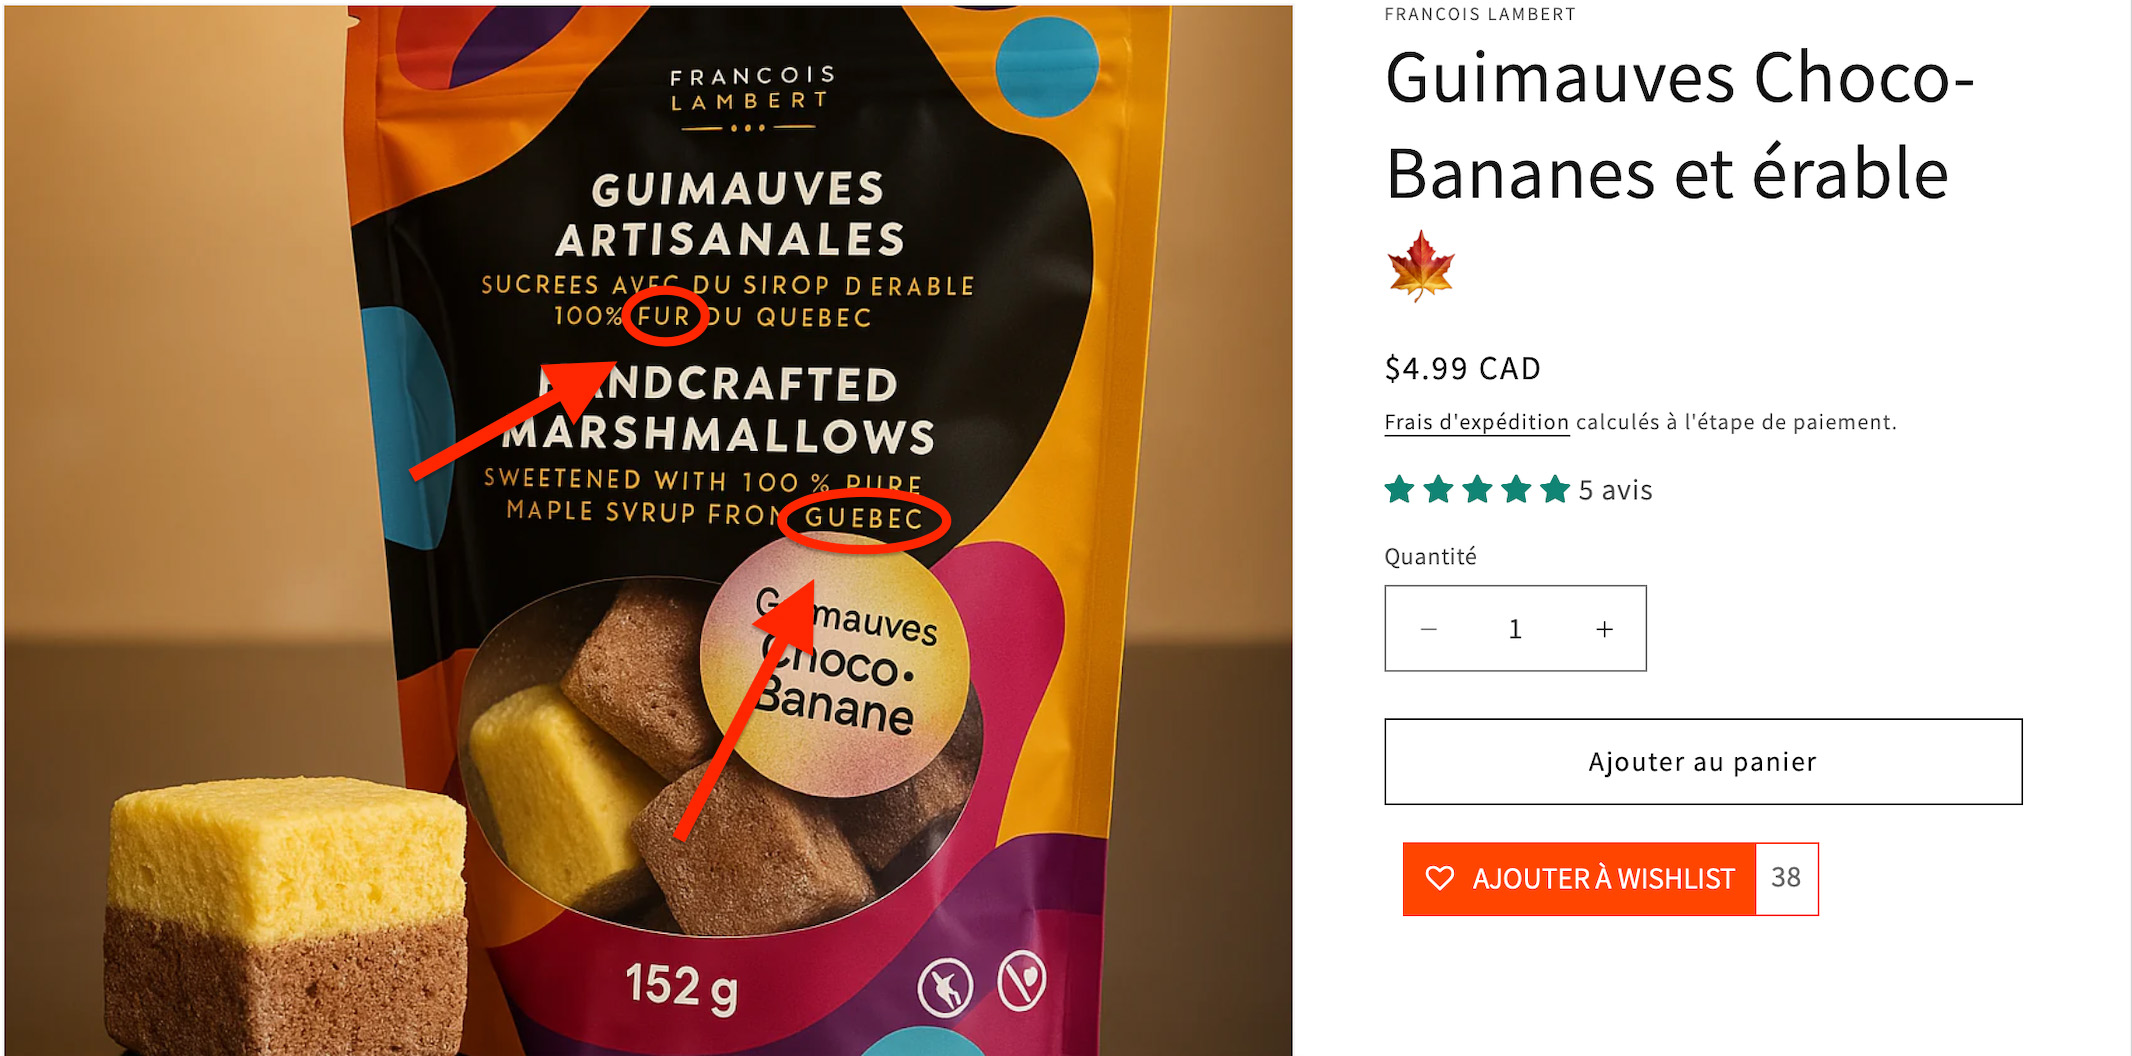Select the quantity input field showing 1
Image resolution: width=2132 pixels, height=1056 pixels.
(x=1515, y=629)
